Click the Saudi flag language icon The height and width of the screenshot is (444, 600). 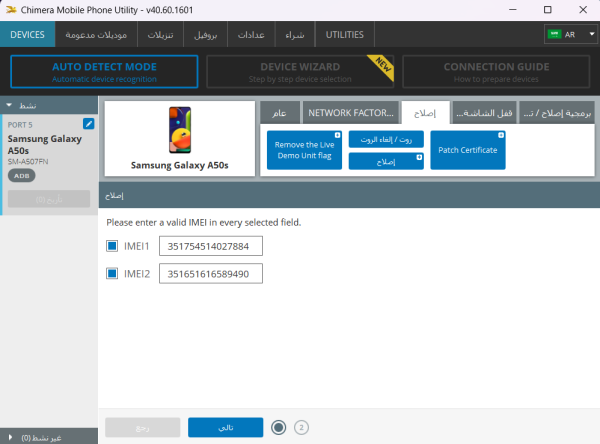(x=554, y=34)
